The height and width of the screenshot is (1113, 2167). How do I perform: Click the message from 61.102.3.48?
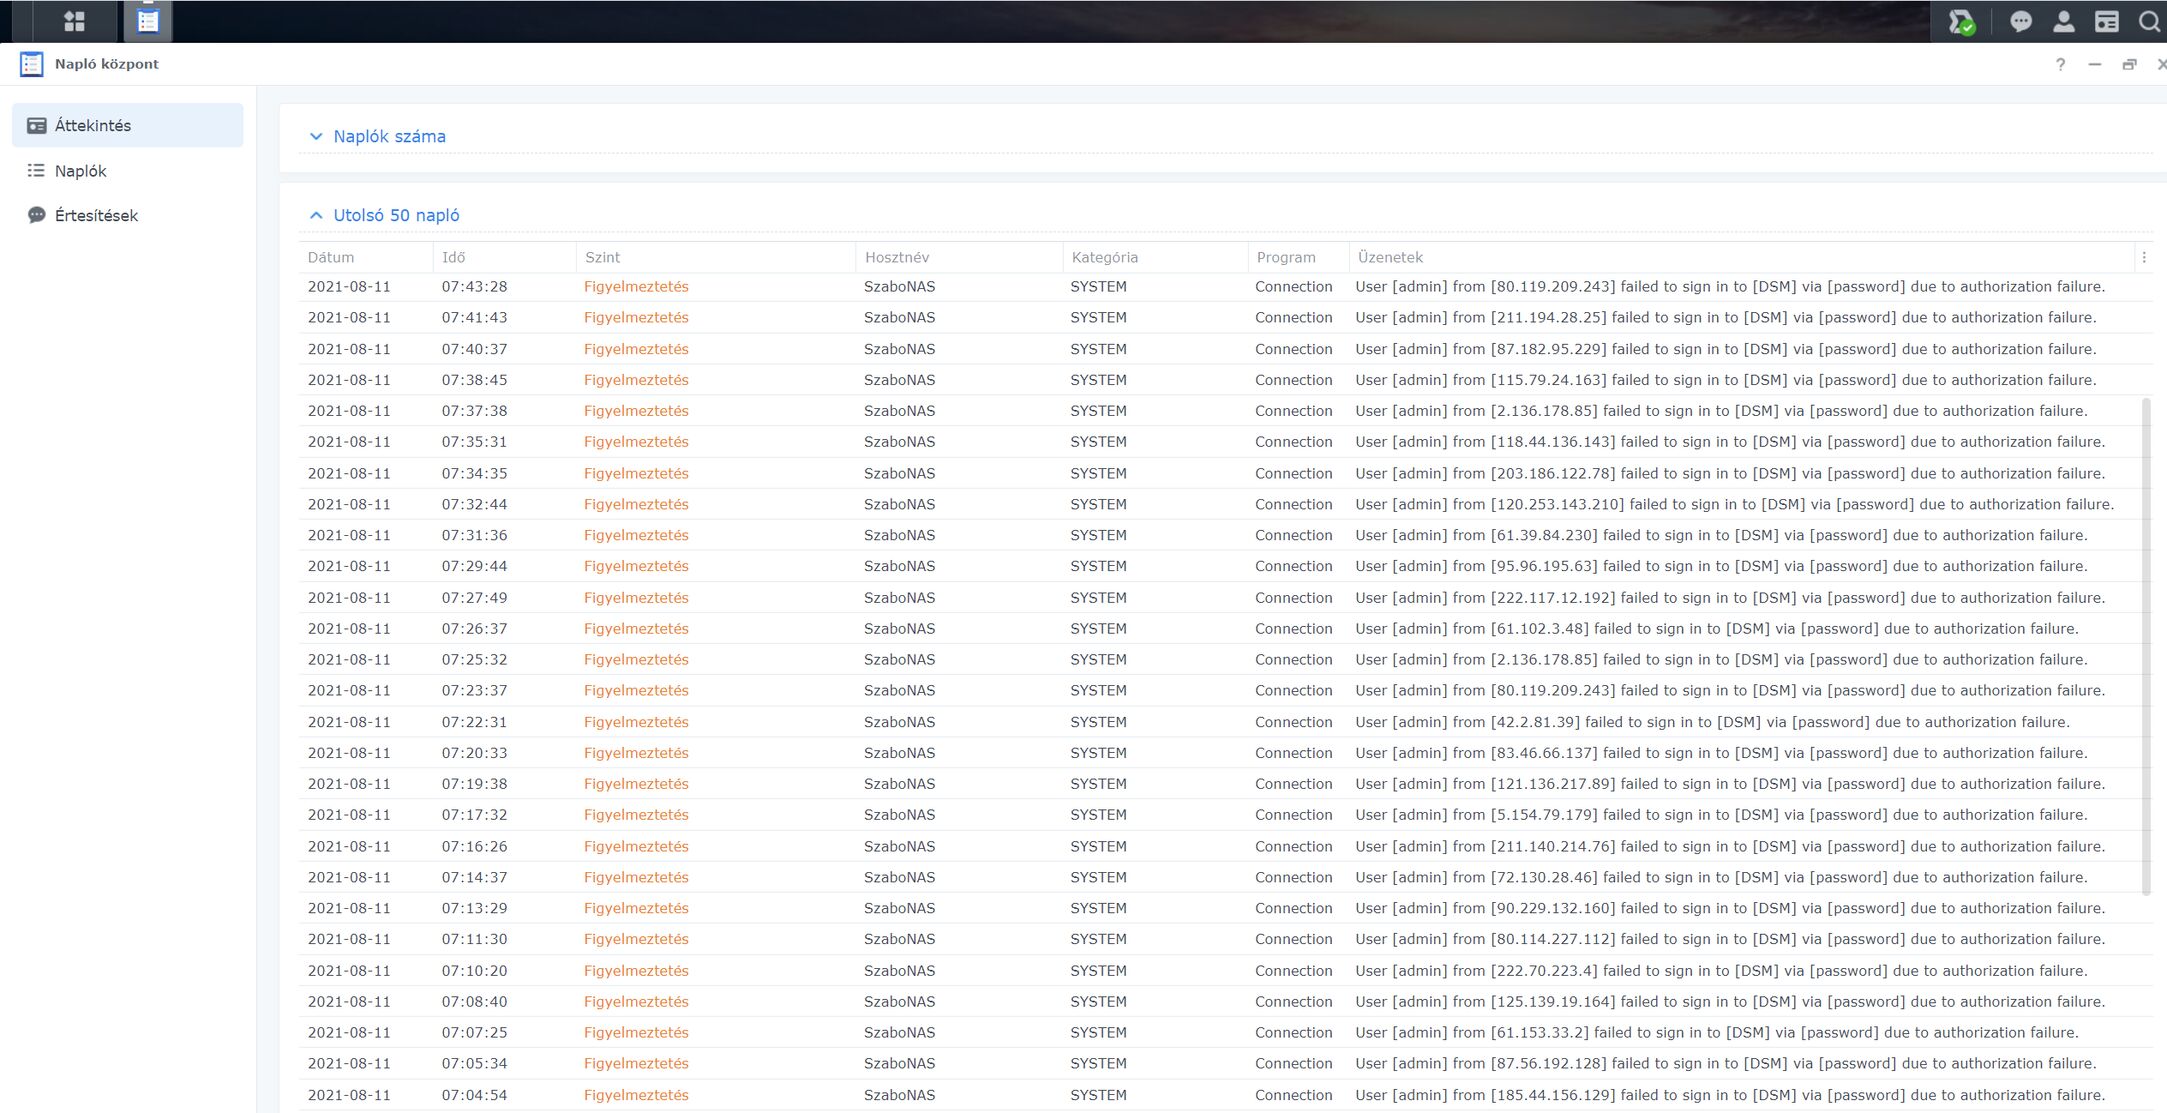[1717, 628]
